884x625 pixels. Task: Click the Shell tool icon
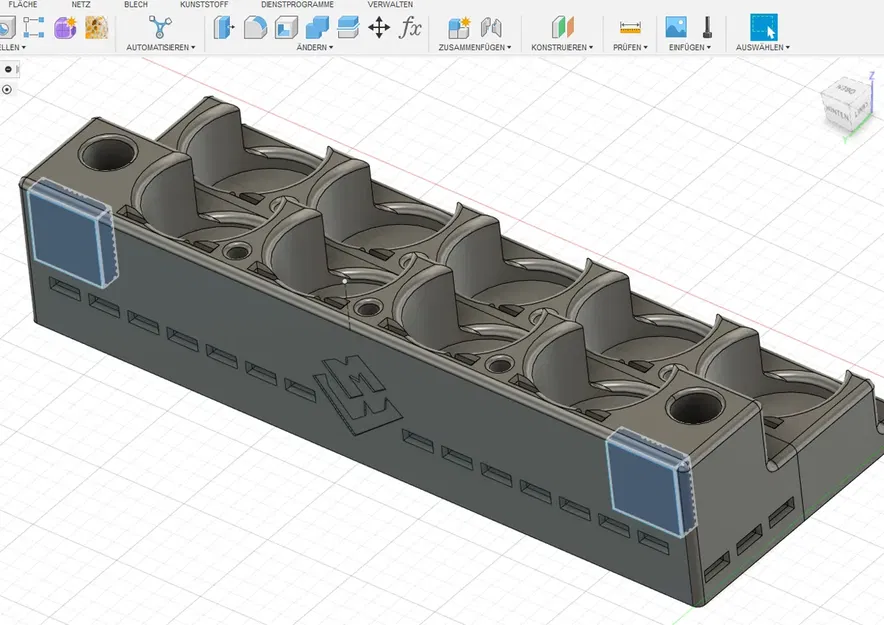pos(286,27)
